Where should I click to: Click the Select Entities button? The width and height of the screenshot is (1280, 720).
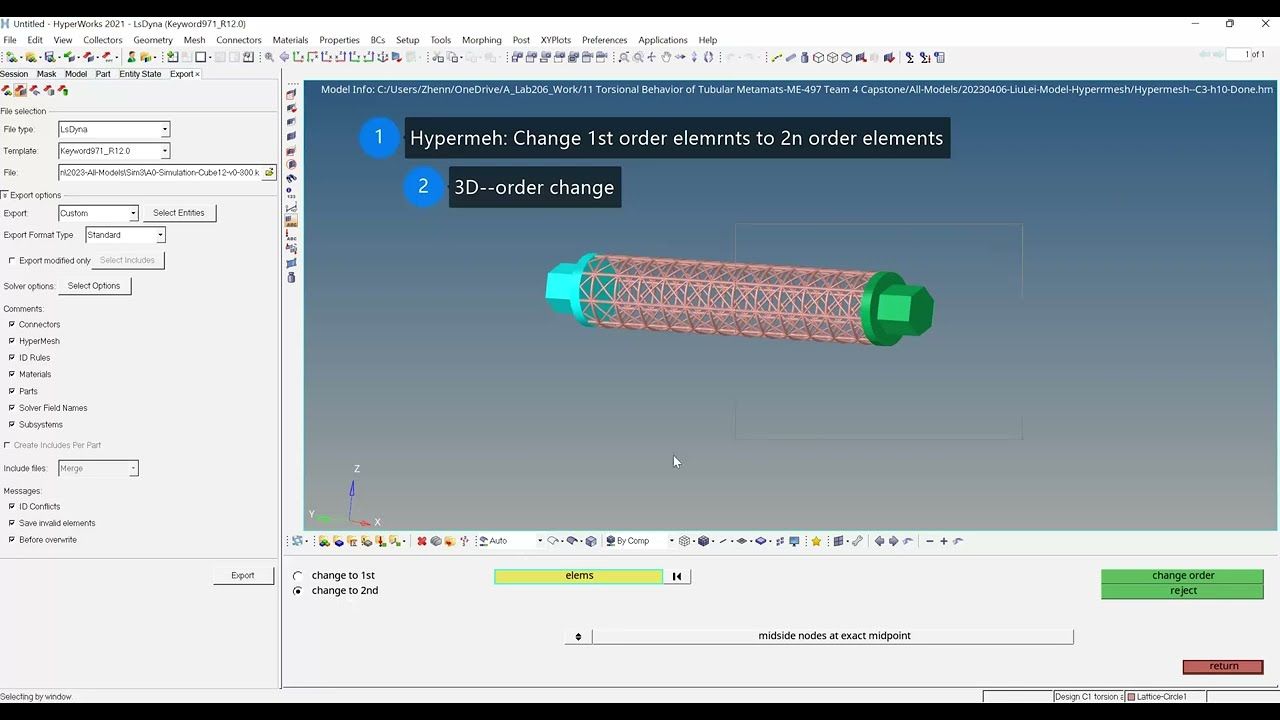coord(179,213)
